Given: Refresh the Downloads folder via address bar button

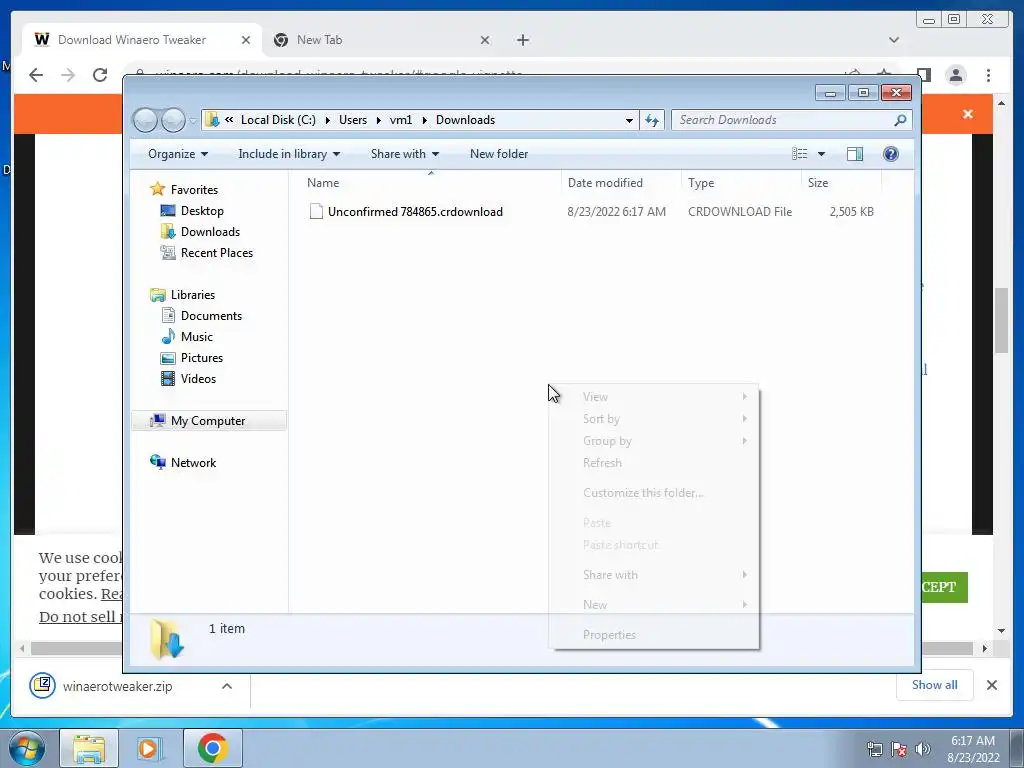Looking at the screenshot, I should click(x=652, y=120).
